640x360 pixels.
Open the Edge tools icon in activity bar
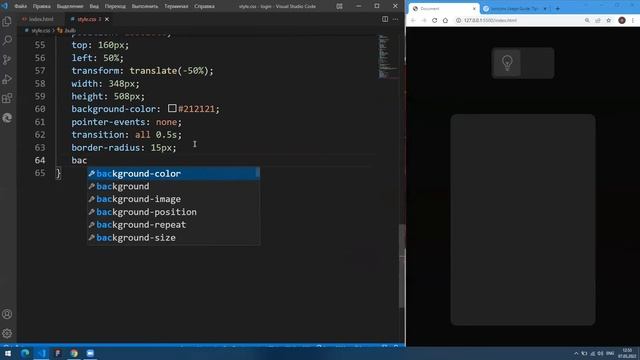(7, 118)
